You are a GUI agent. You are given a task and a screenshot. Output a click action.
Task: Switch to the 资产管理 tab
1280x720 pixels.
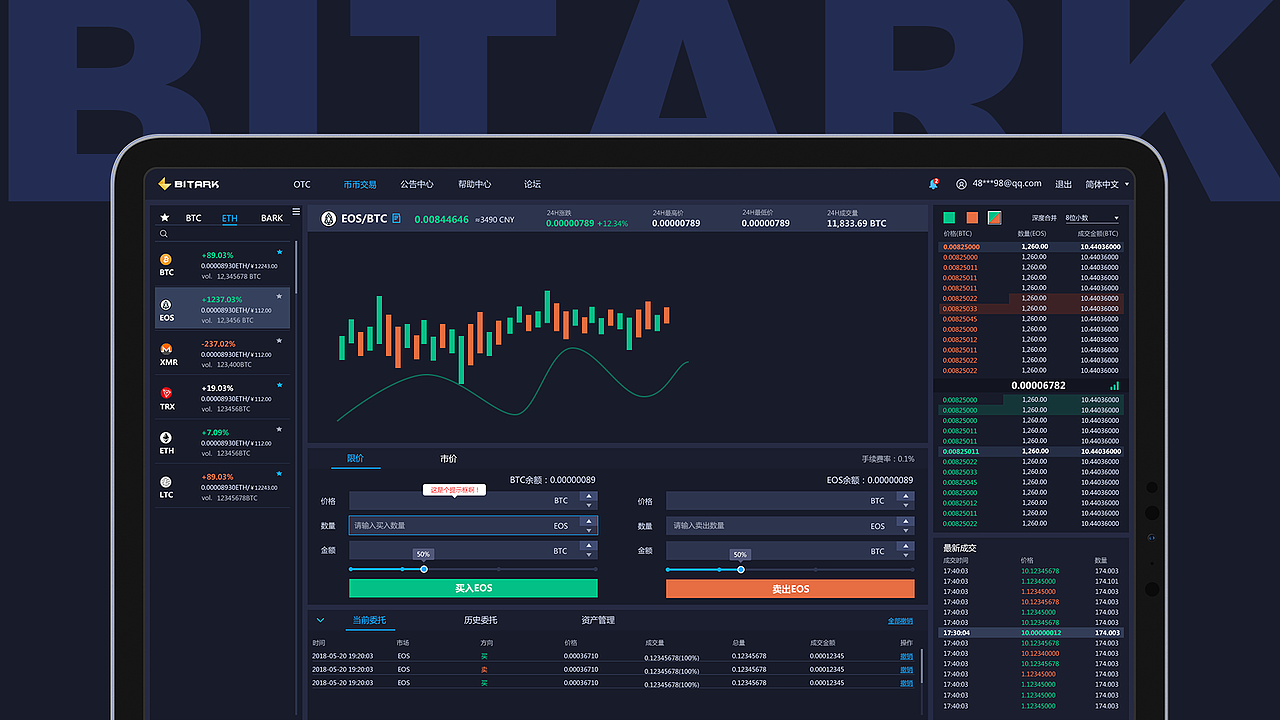pos(598,620)
